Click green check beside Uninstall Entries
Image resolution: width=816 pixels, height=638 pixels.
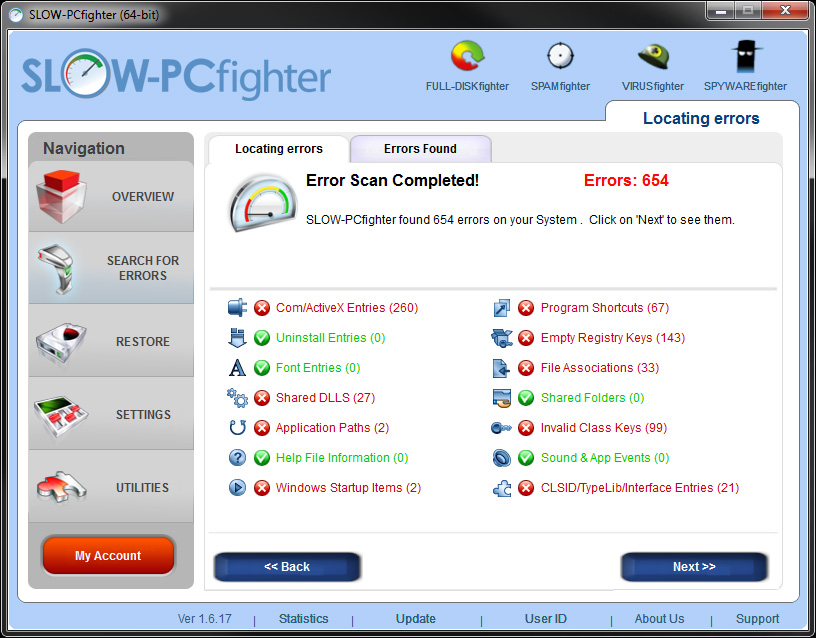tap(262, 338)
